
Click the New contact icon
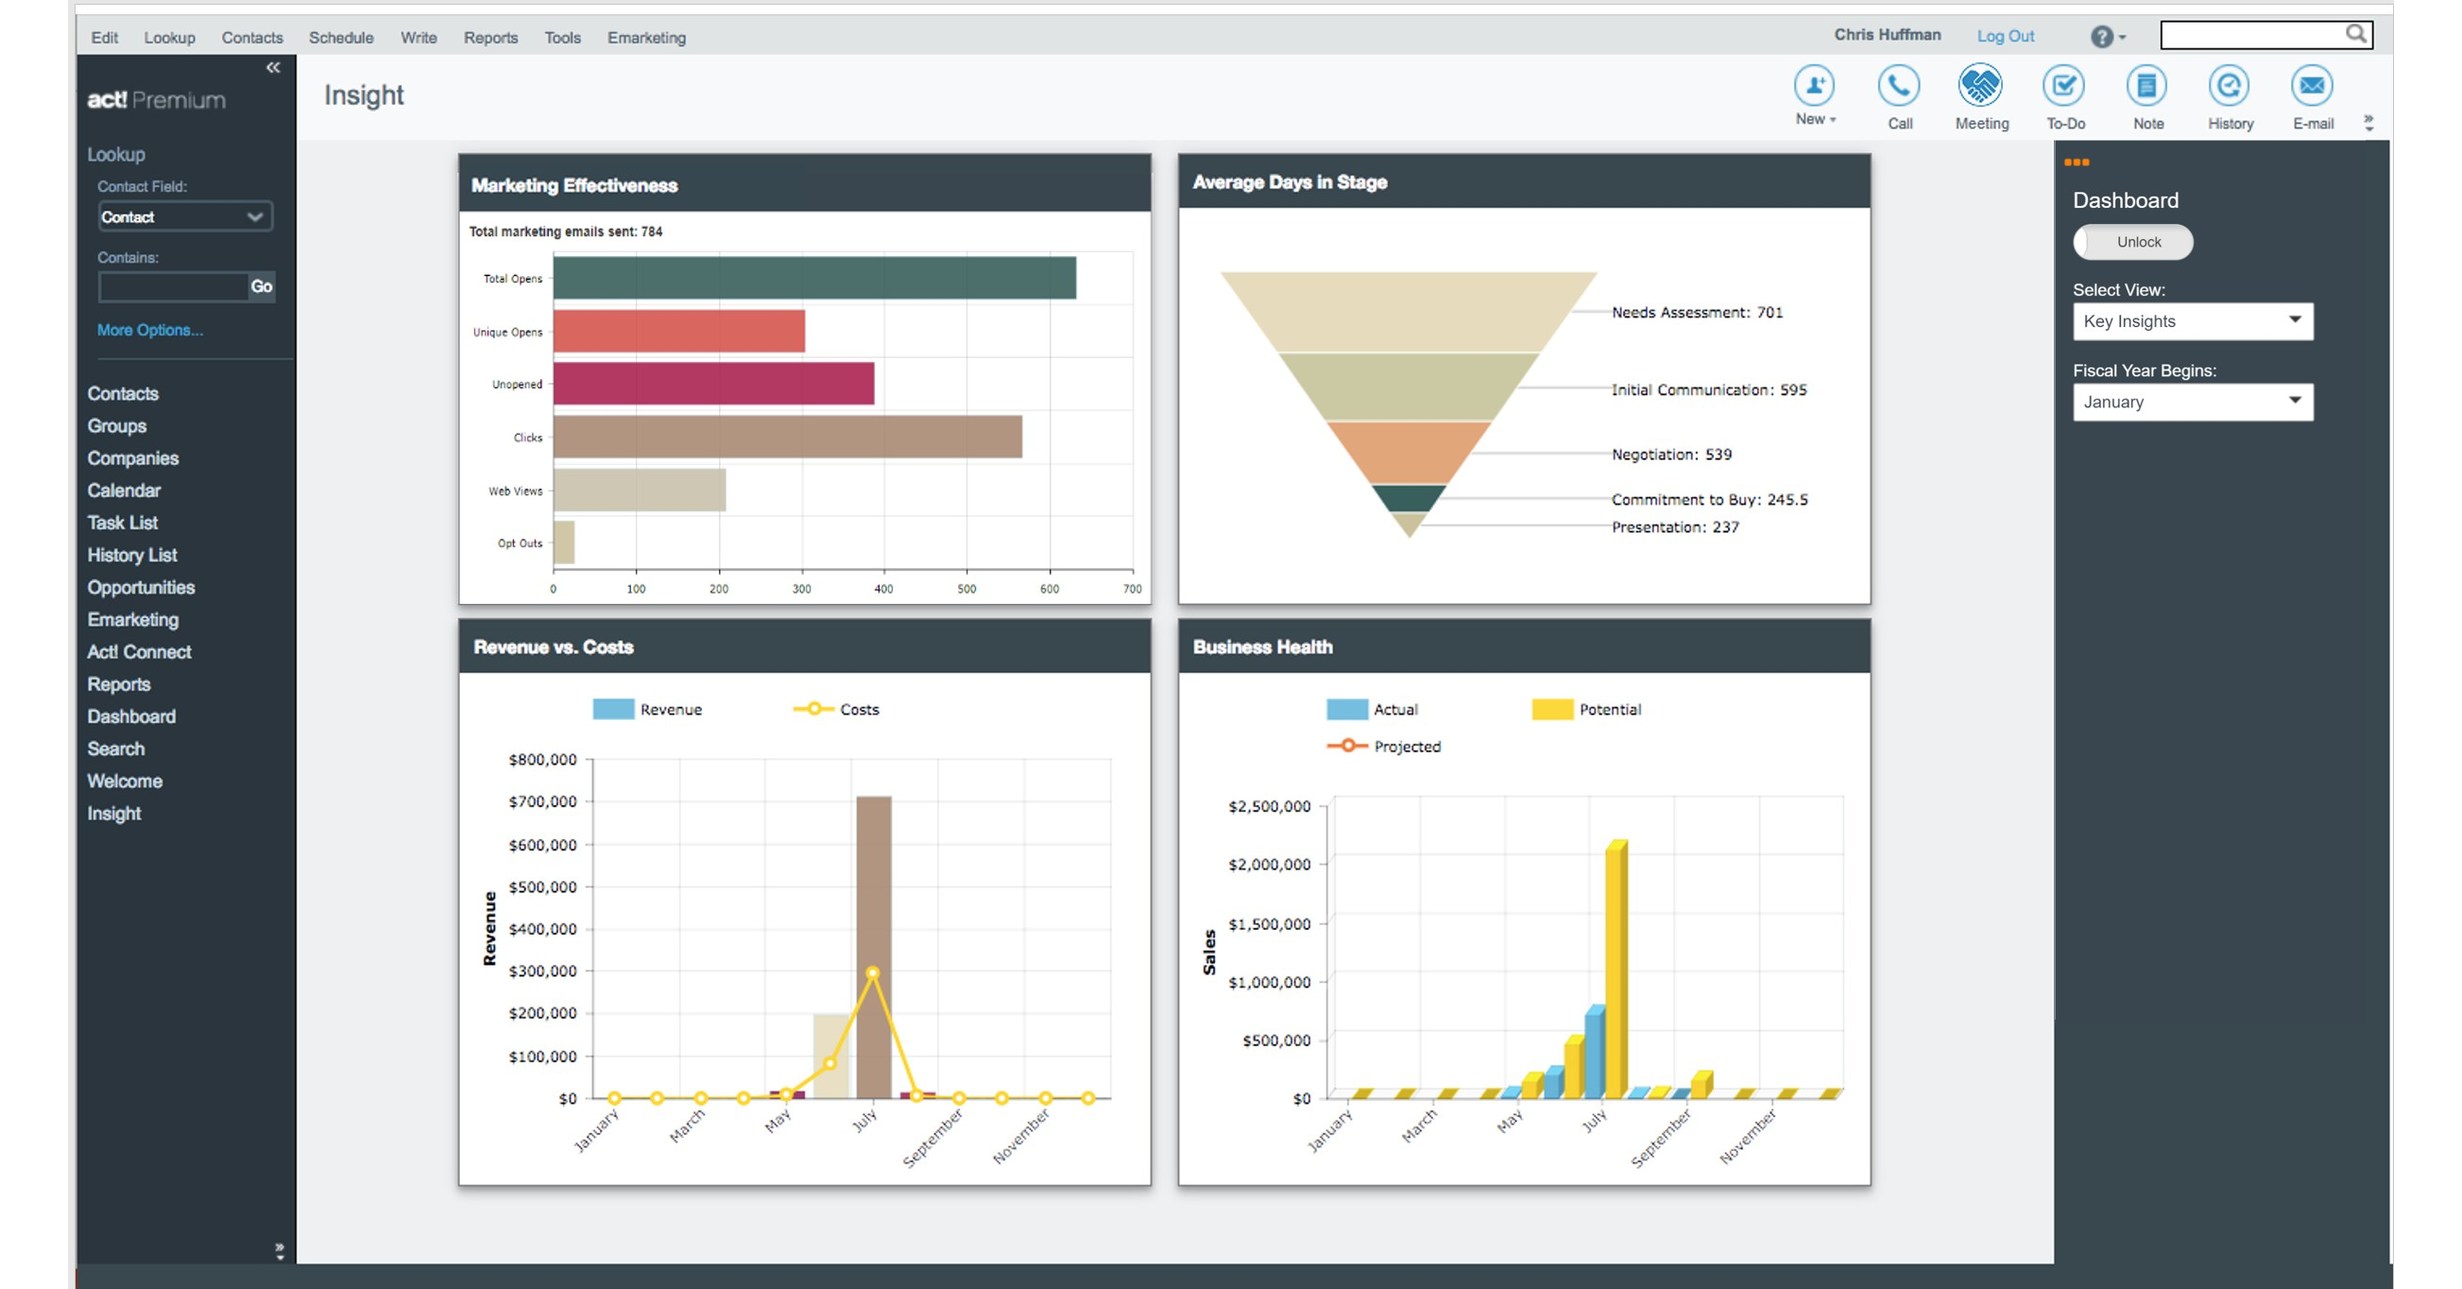pyautogui.click(x=1813, y=86)
